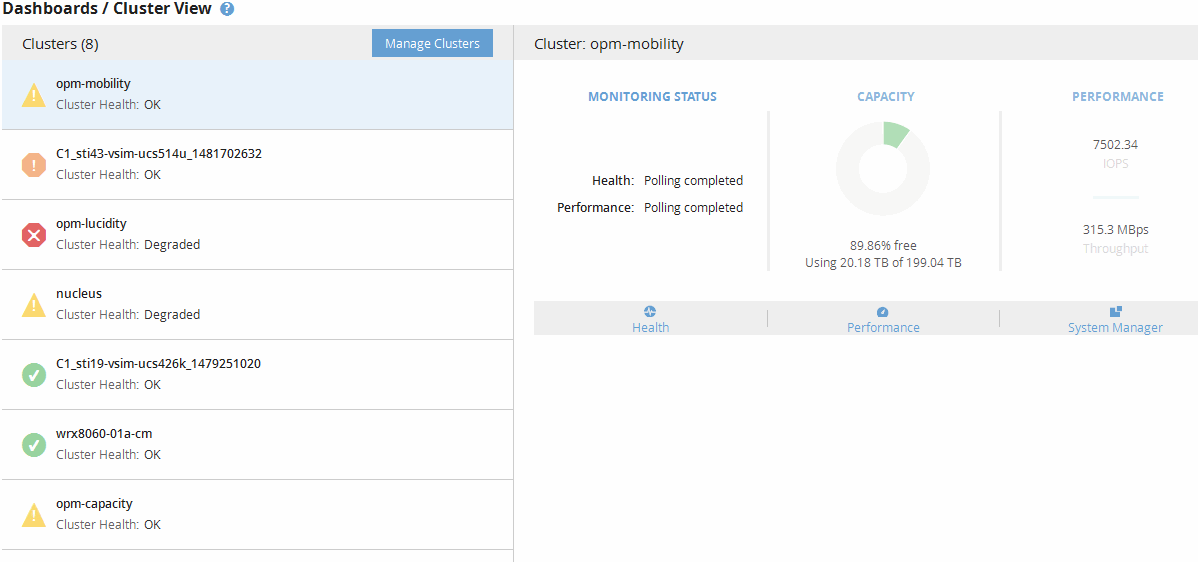
Task: Click the capacity donut chart
Action: (x=882, y=168)
